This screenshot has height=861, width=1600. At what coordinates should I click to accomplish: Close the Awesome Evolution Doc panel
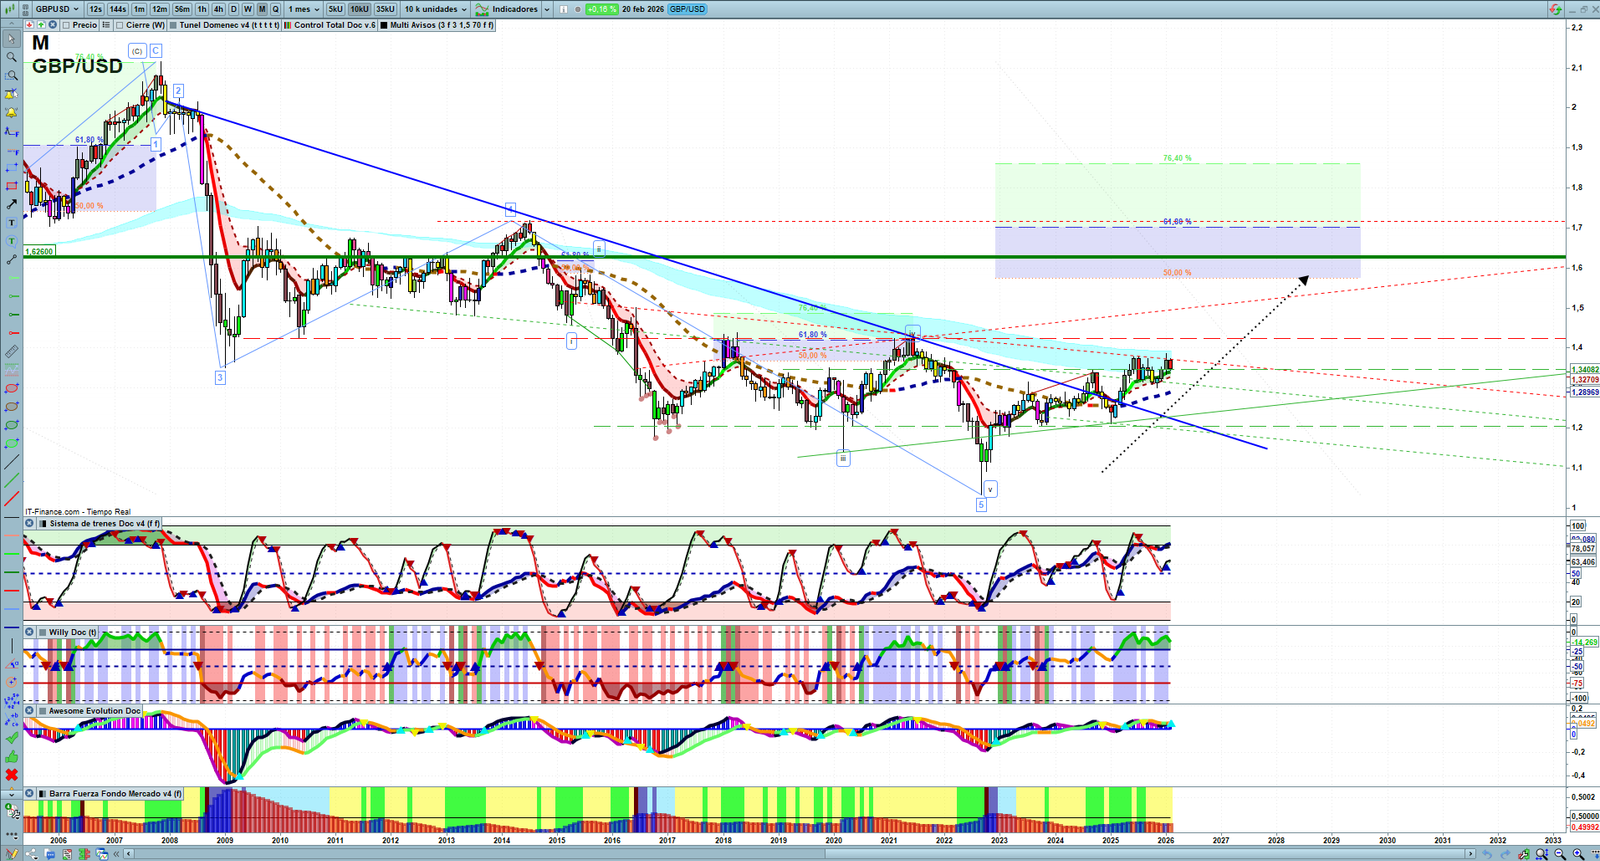click(30, 711)
